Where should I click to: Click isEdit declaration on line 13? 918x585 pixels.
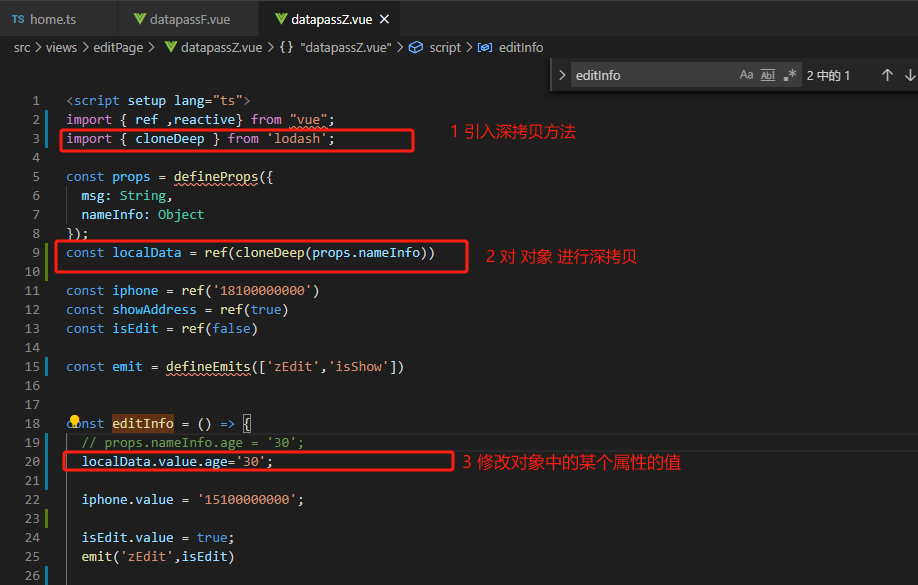coord(135,329)
